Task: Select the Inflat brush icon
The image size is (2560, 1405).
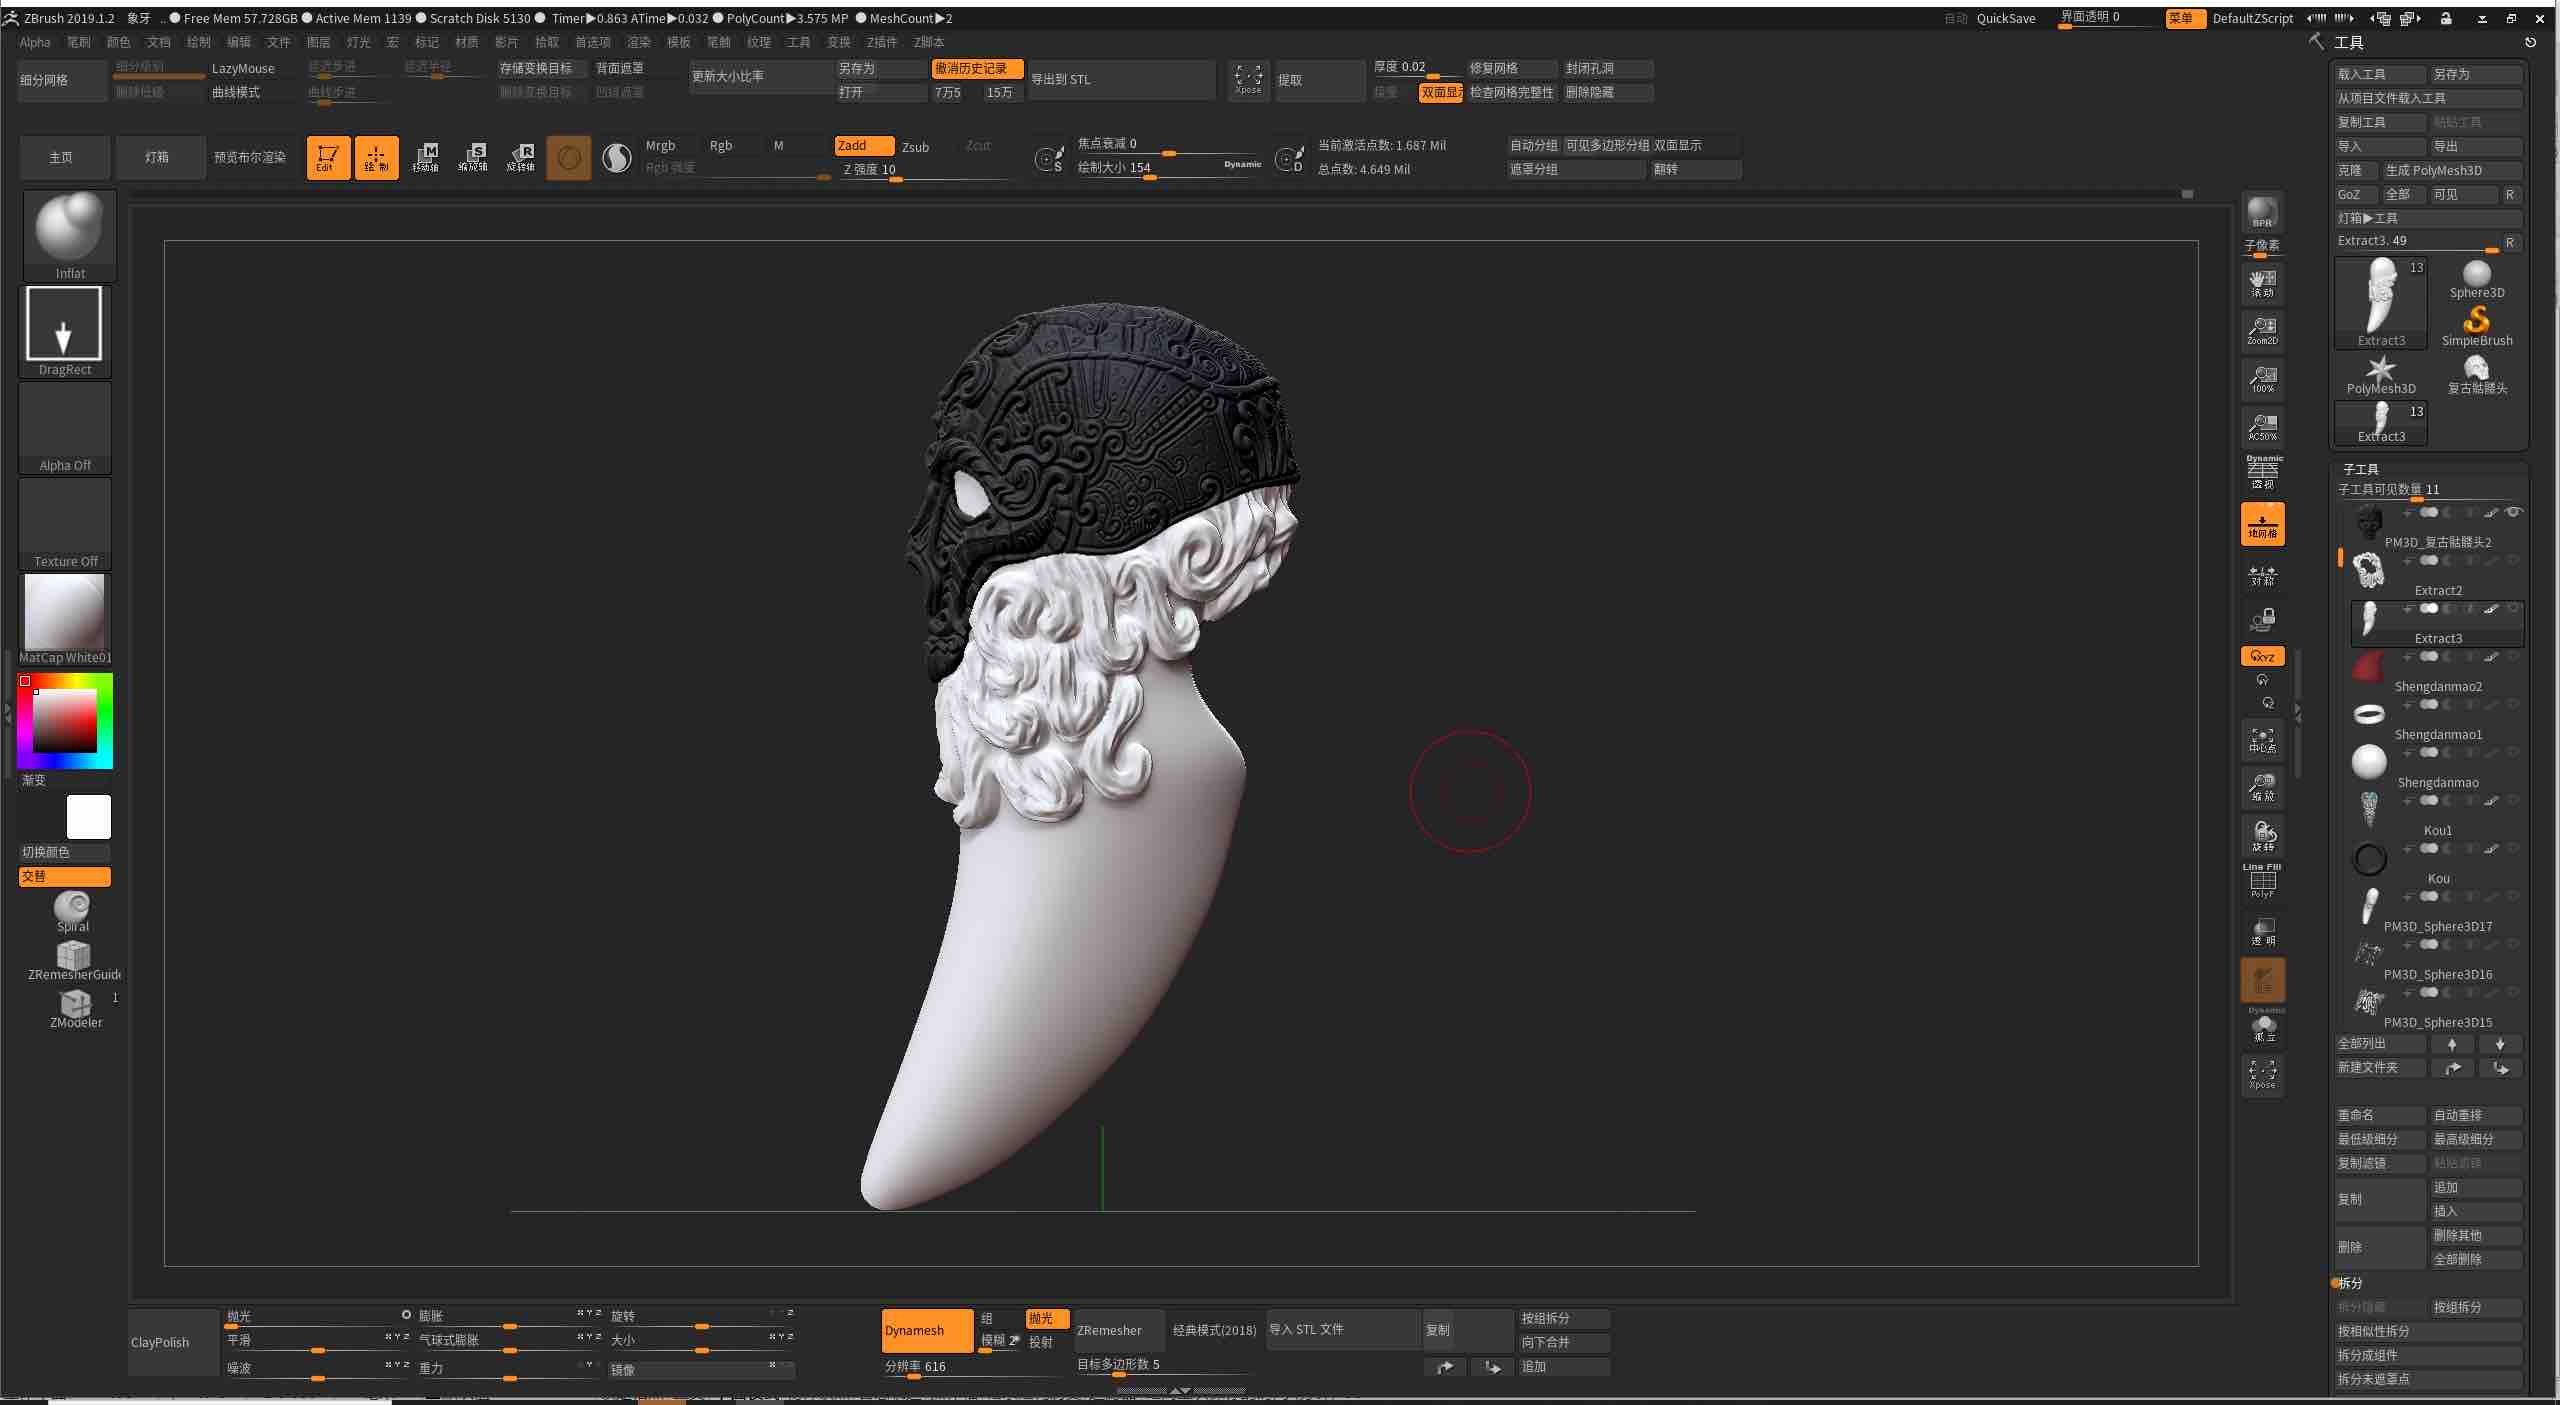Action: (69, 227)
